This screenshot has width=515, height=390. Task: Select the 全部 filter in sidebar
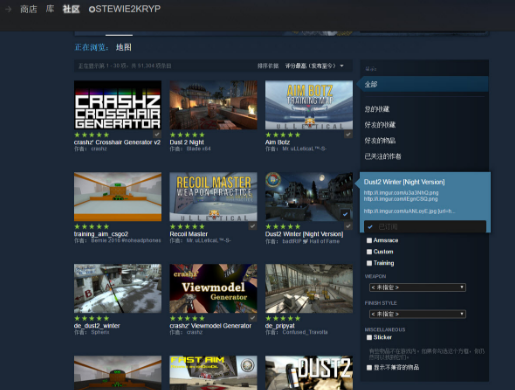422,84
